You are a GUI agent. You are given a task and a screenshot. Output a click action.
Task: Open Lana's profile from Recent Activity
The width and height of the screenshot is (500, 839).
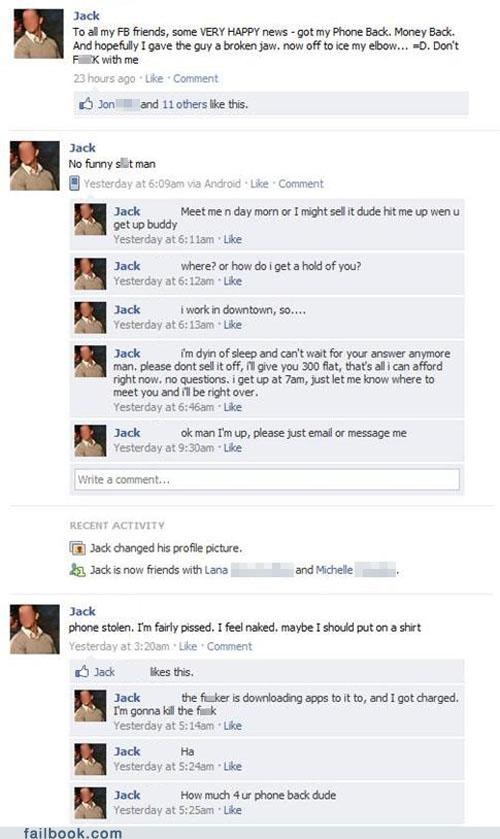click(x=216, y=570)
